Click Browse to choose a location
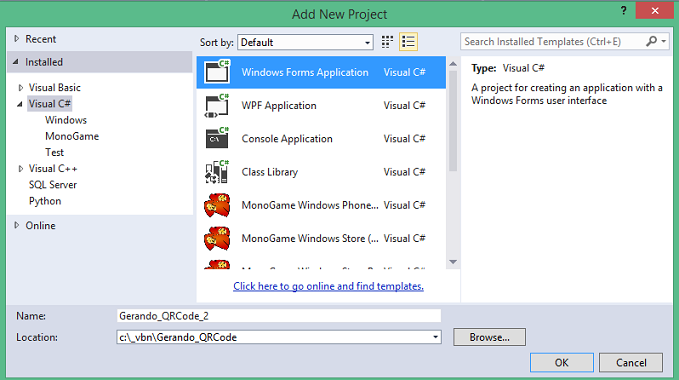Image resolution: width=679 pixels, height=380 pixels. [489, 337]
